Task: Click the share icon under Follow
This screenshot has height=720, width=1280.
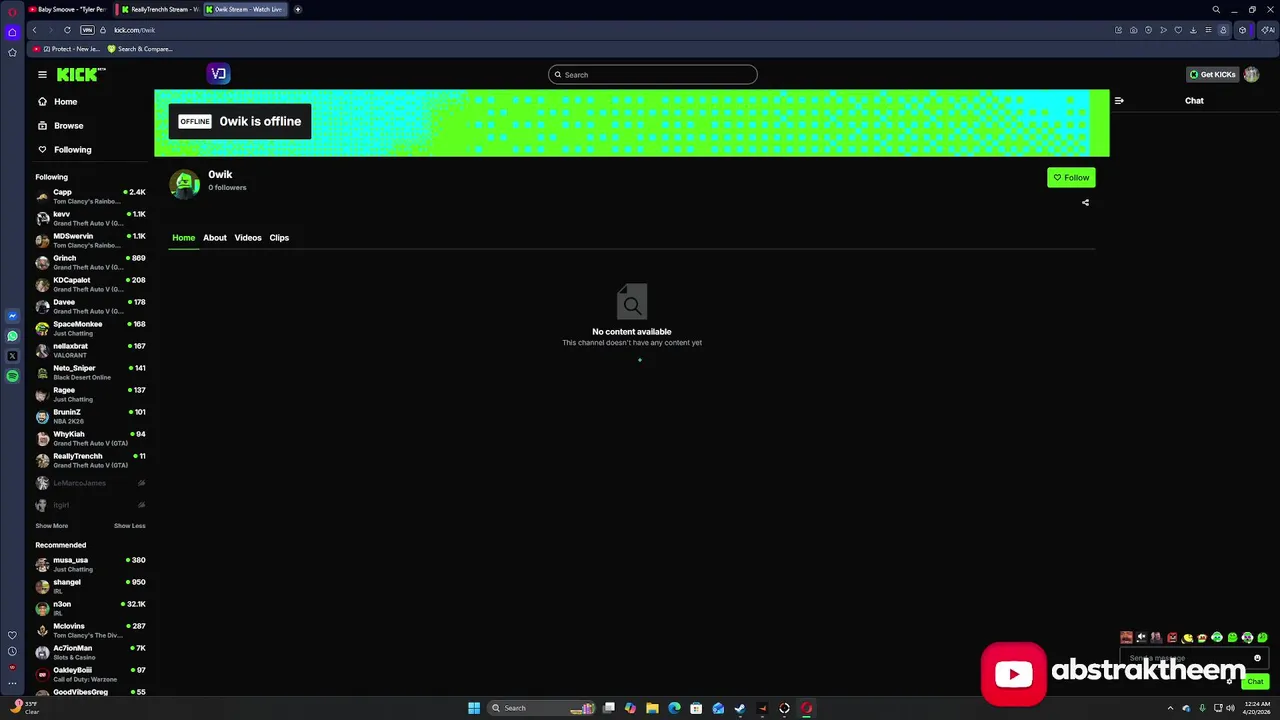Action: coord(1085,203)
